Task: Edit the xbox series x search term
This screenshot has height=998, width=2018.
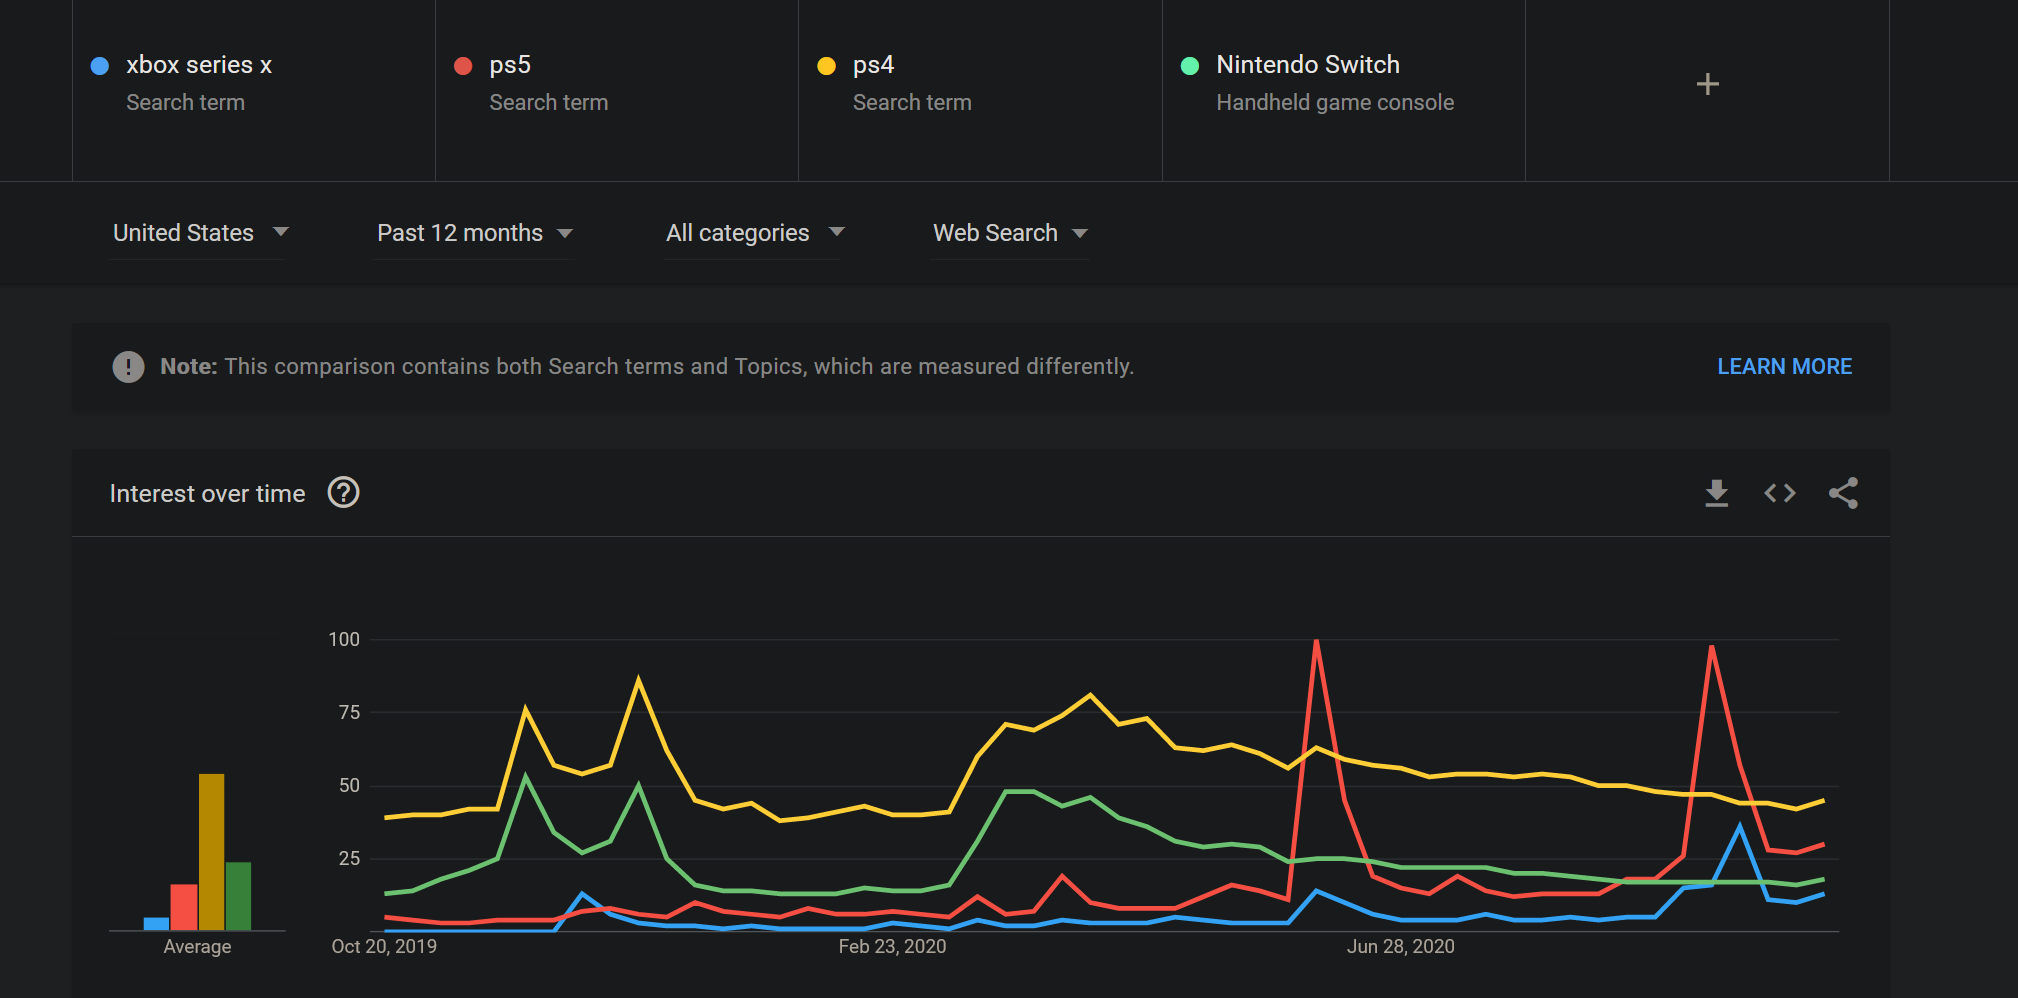Action: pyautogui.click(x=254, y=90)
